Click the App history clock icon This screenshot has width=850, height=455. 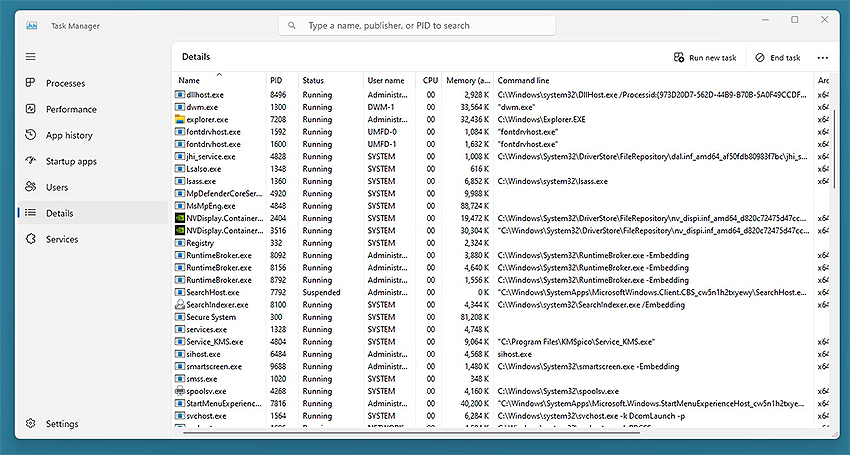pos(31,135)
